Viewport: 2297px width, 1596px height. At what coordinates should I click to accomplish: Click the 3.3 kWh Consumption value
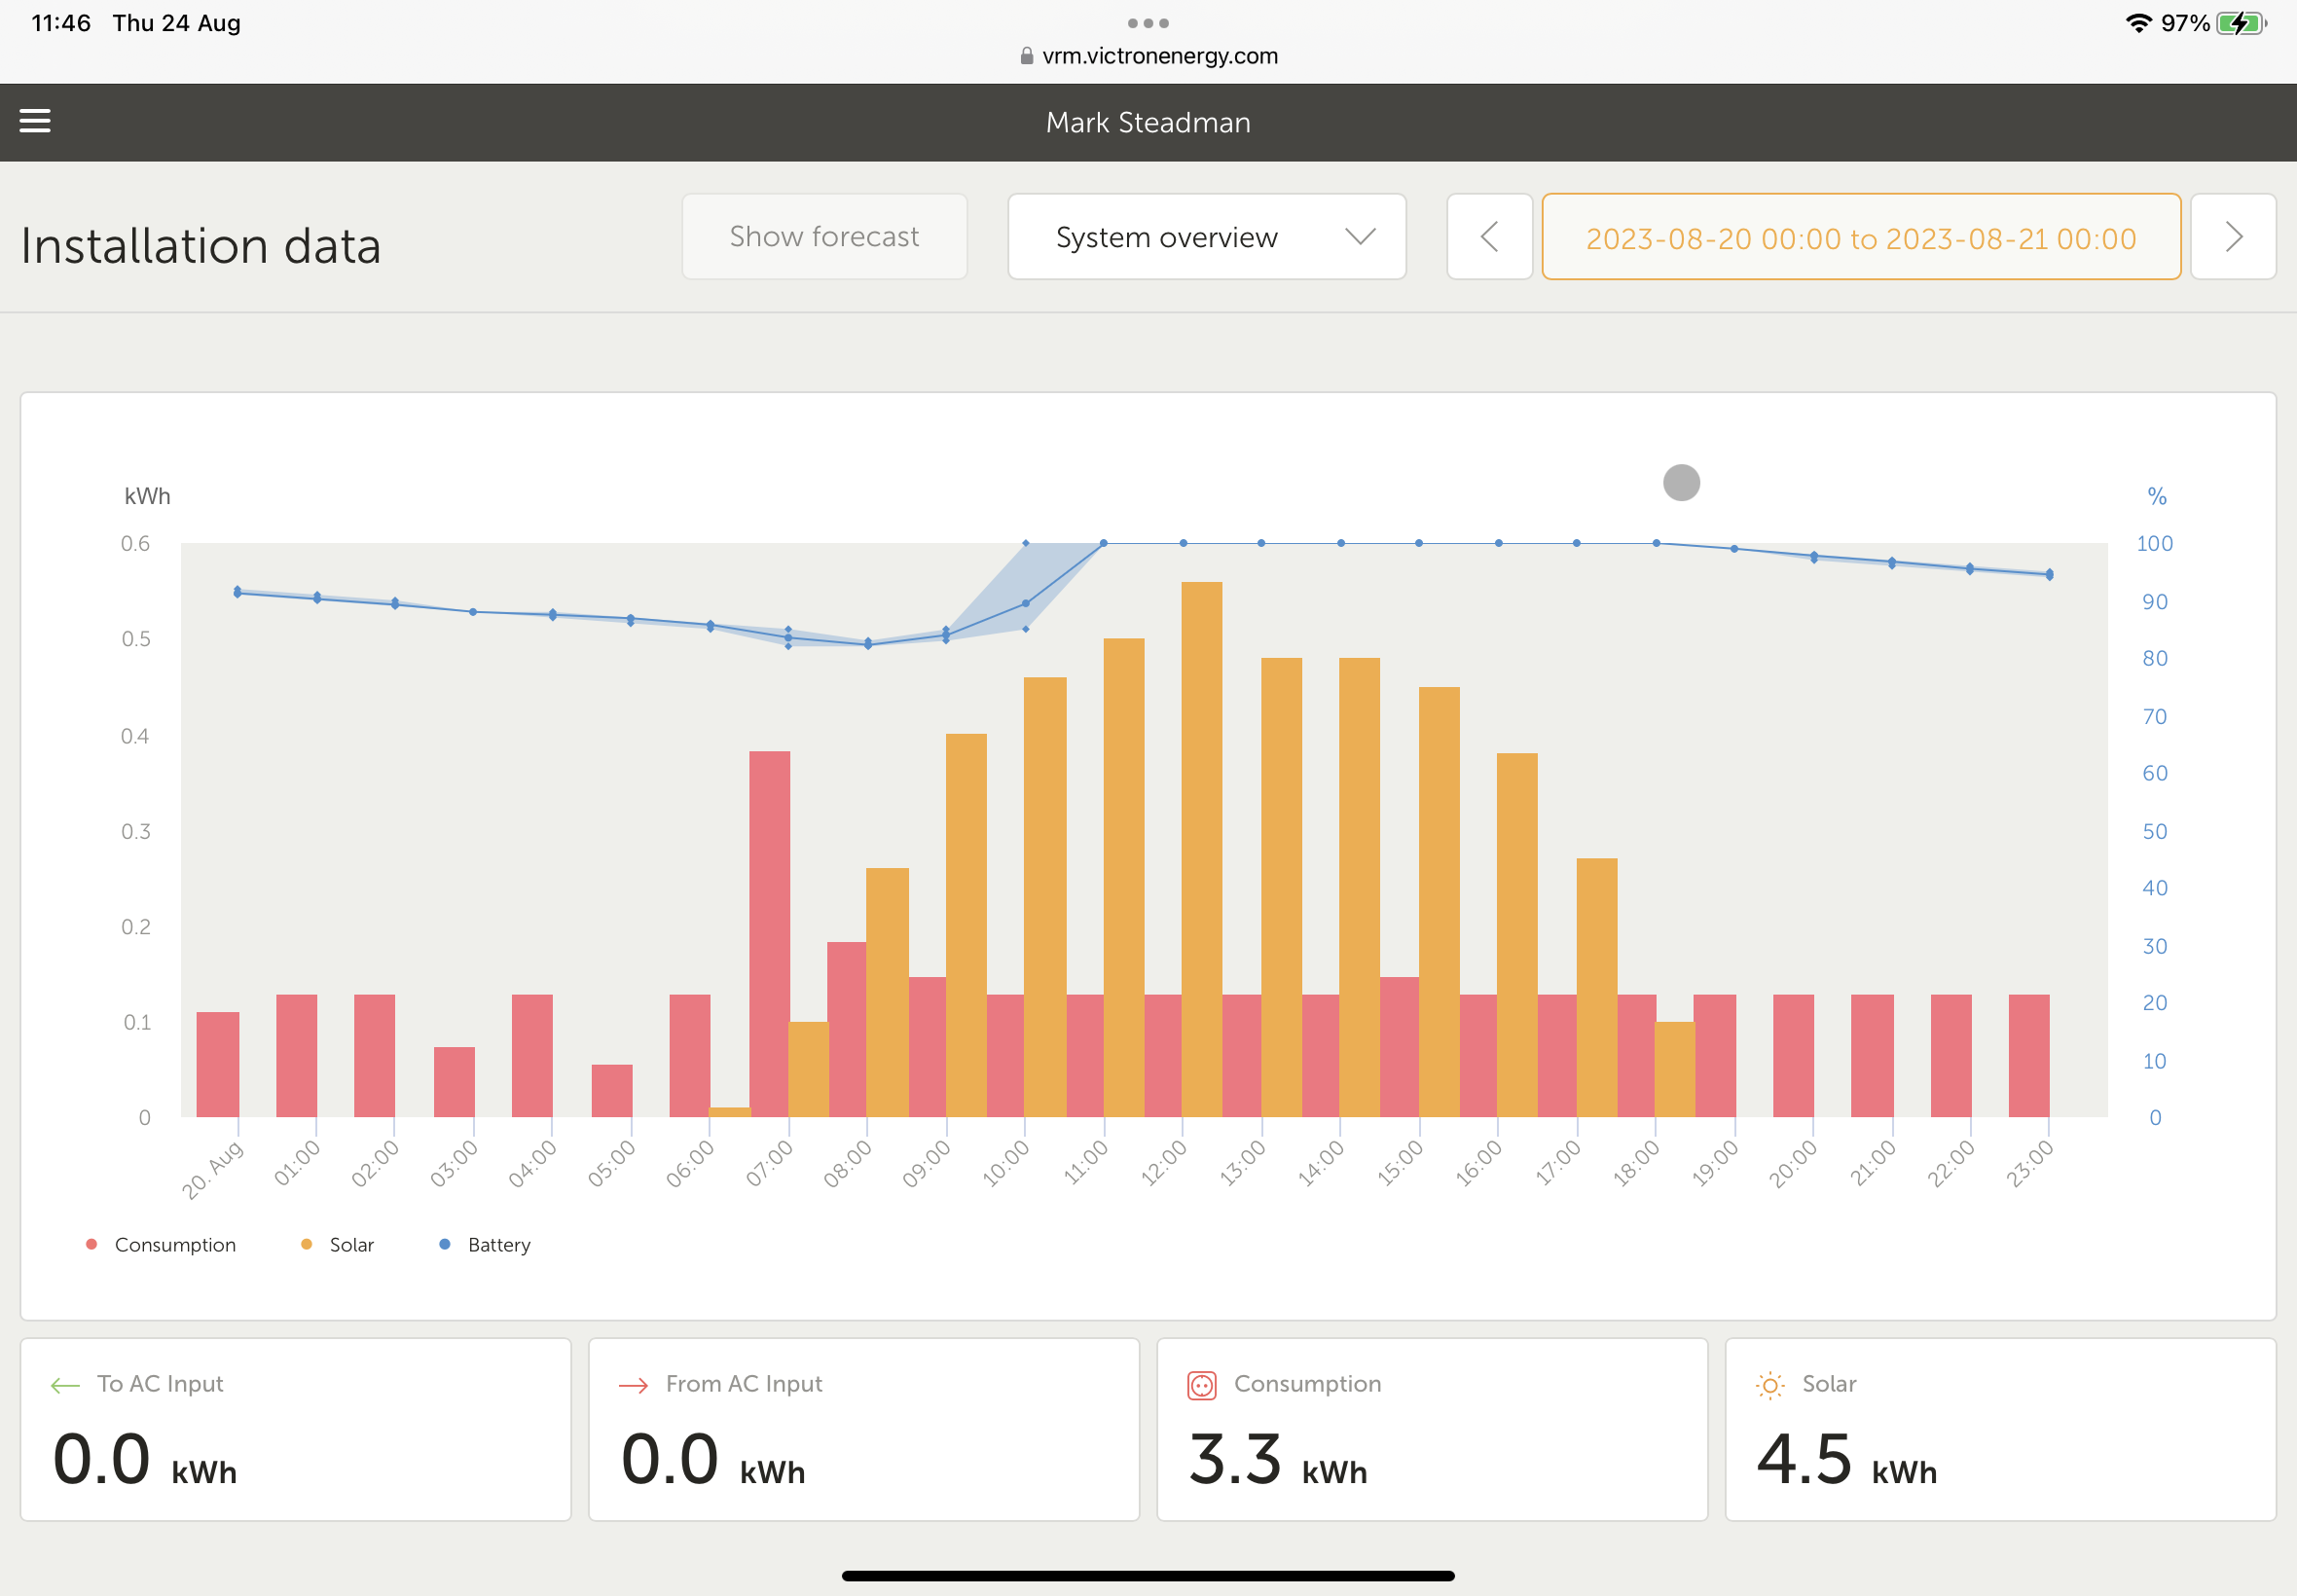[1277, 1460]
